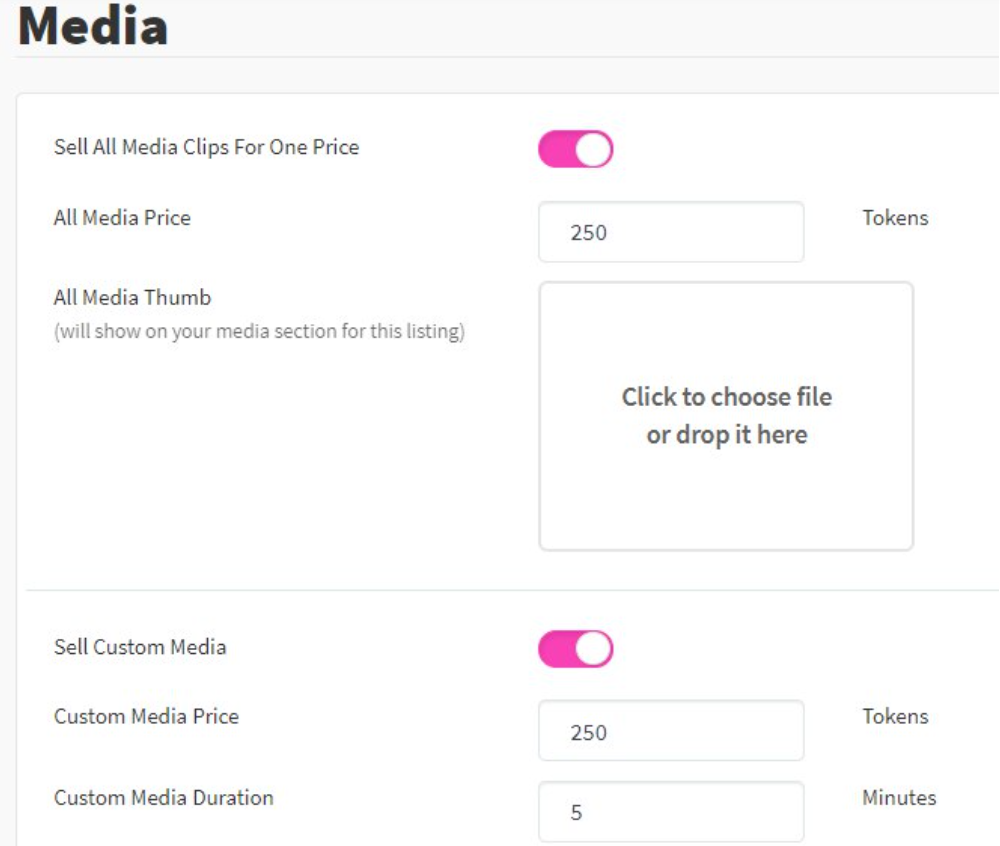This screenshot has width=1000, height=846.
Task: Click the "Sell Custom Media" label
Action: [x=140, y=647]
